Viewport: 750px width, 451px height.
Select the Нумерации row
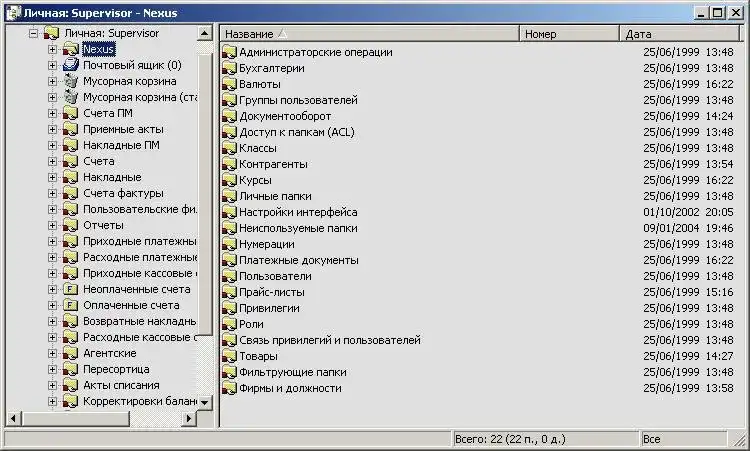point(479,244)
